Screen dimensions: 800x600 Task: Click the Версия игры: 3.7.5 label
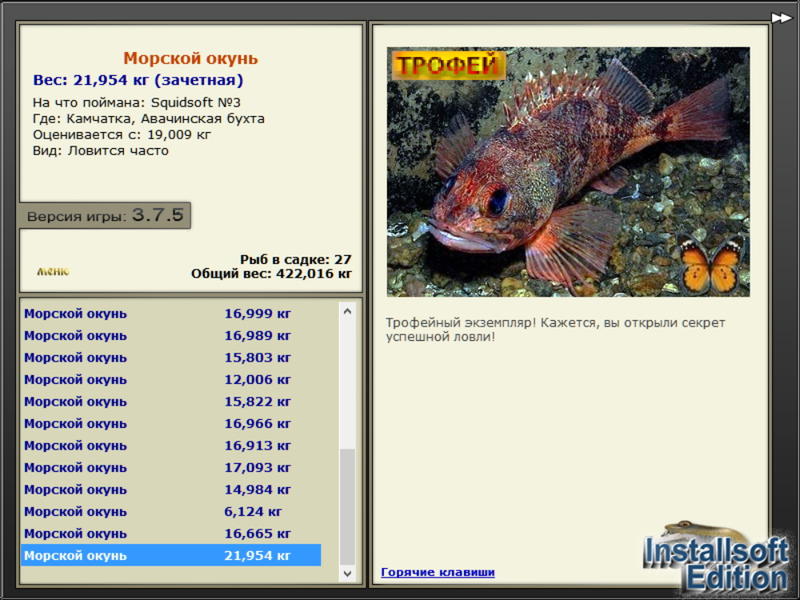click(x=105, y=215)
